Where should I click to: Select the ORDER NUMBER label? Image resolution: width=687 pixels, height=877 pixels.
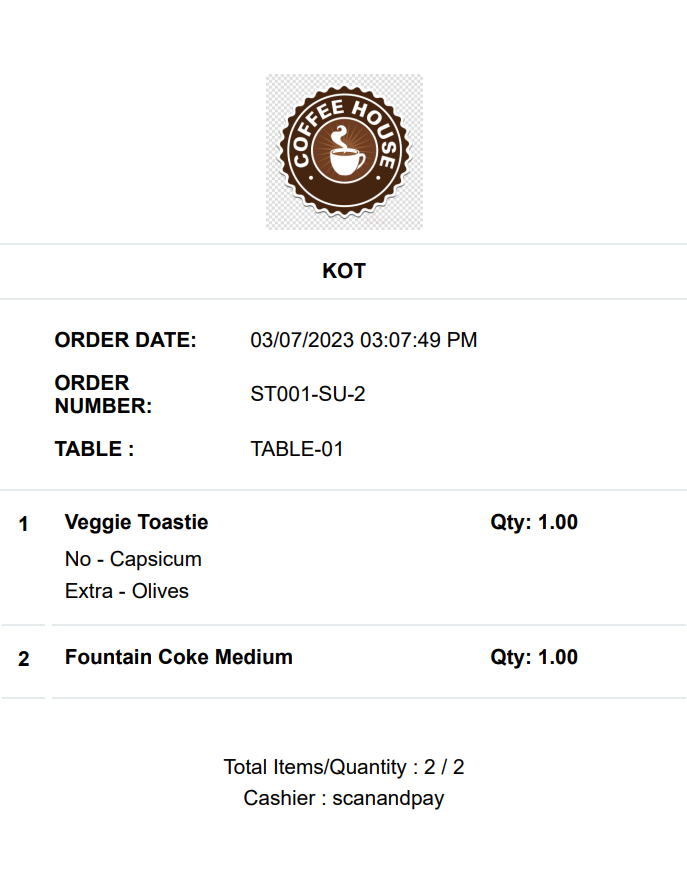[103, 394]
